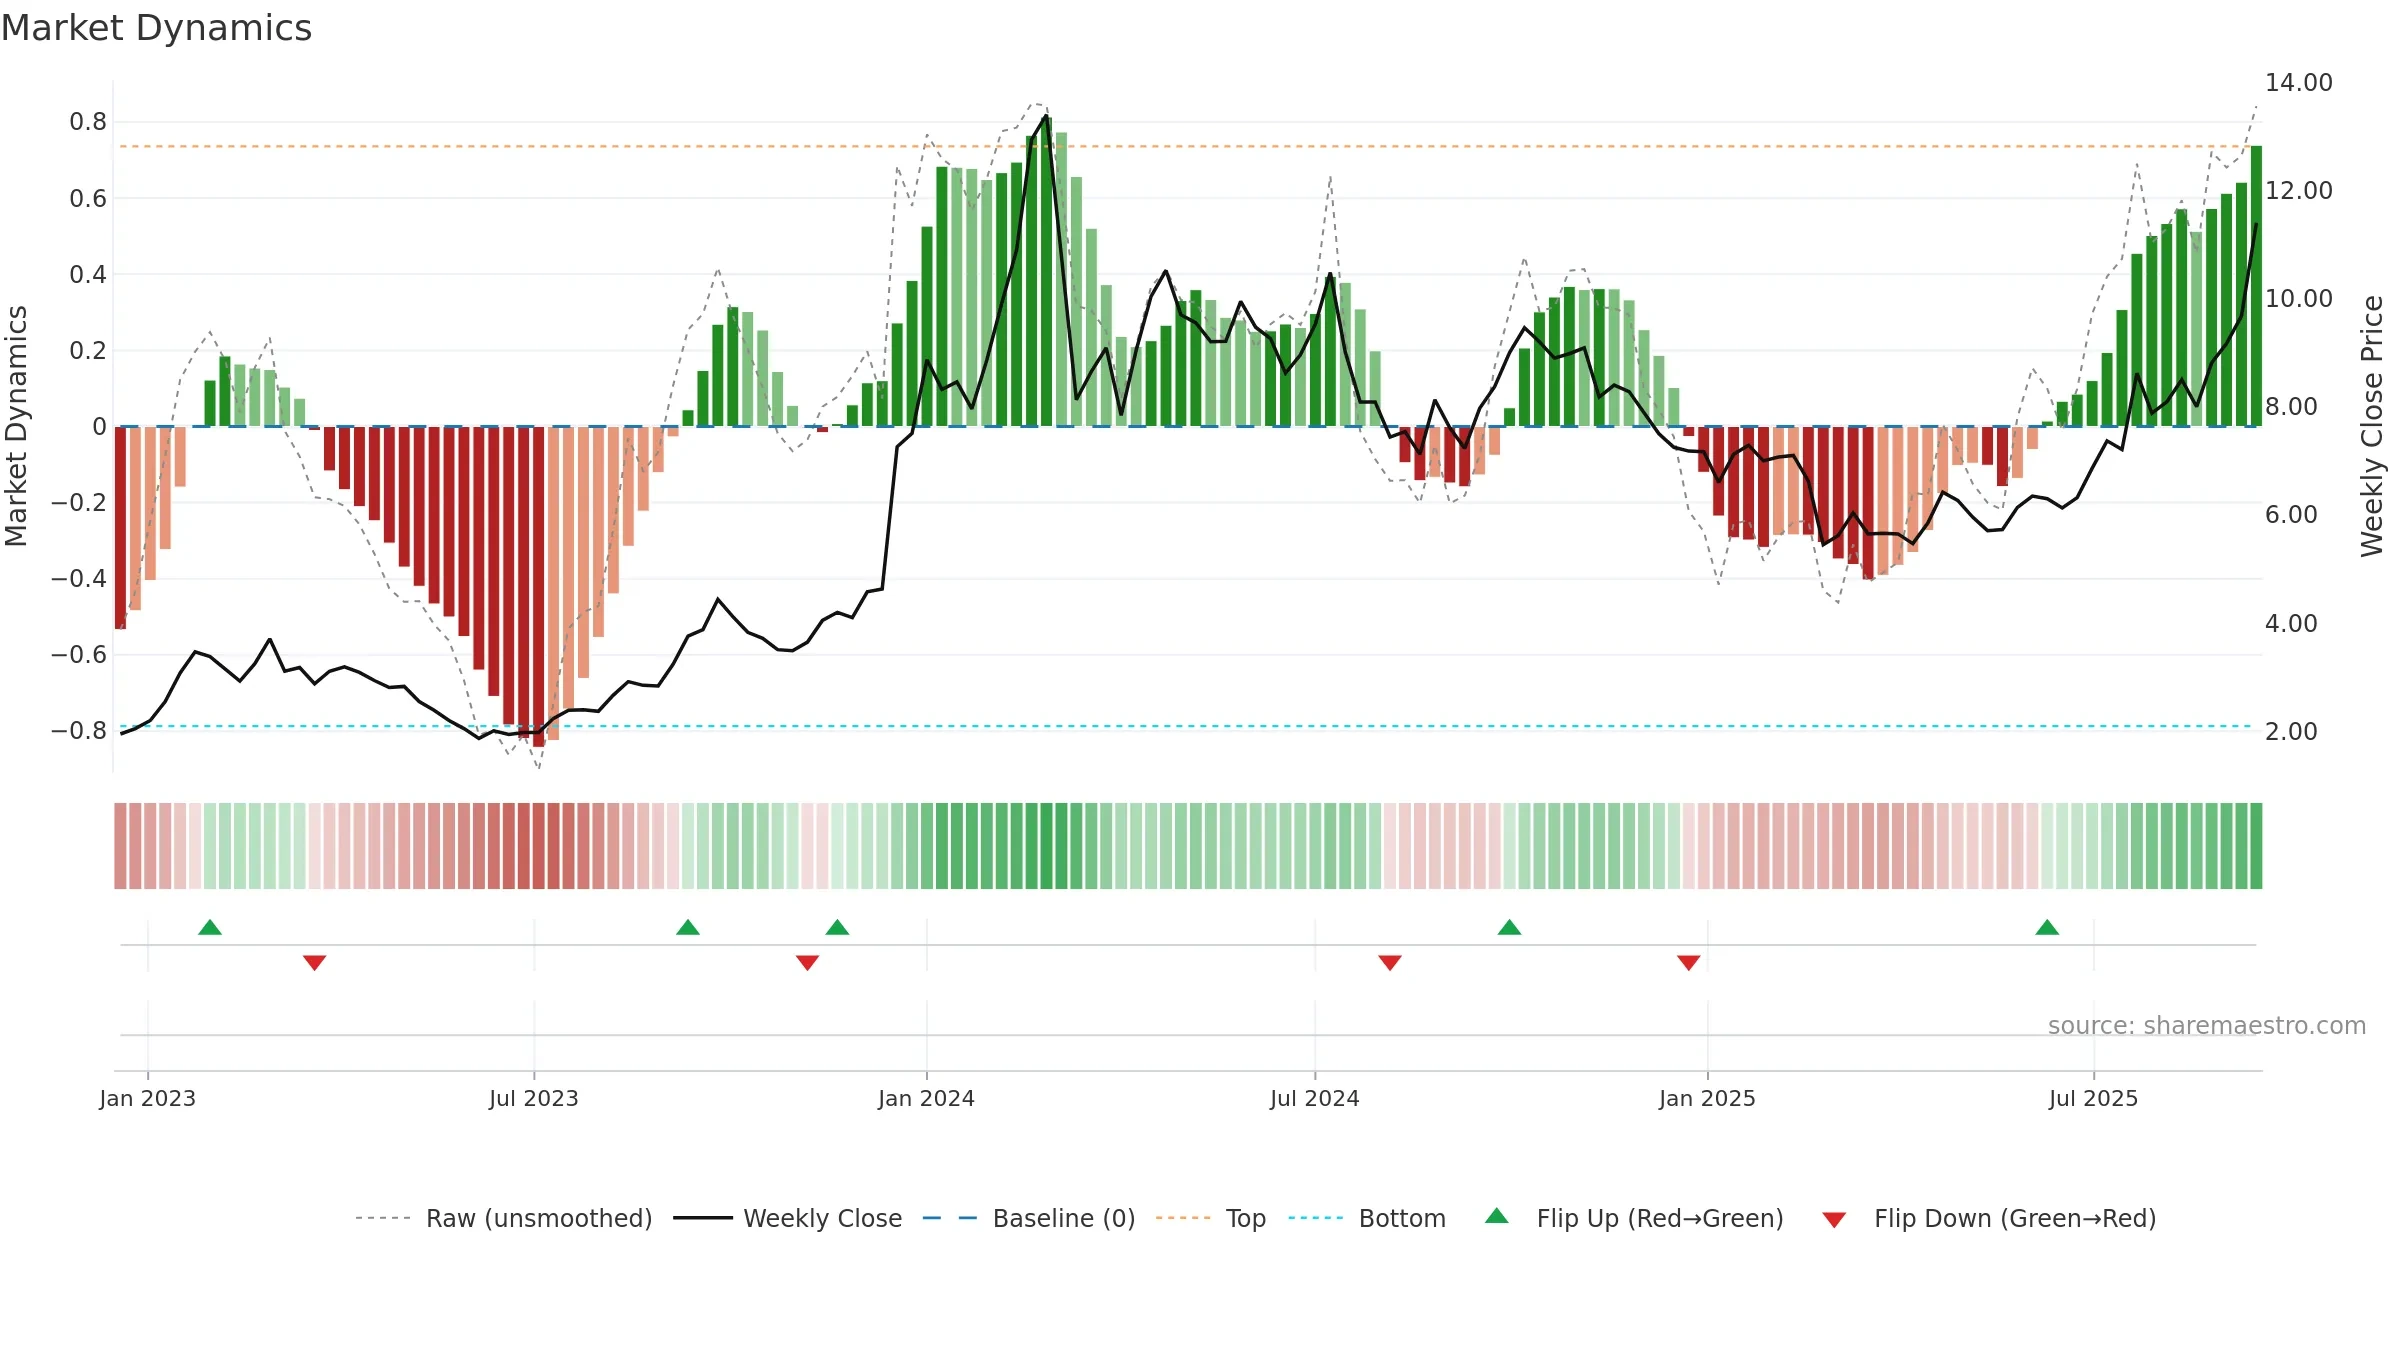Click the Jan 2024 axis label
The image size is (2400, 1350).
click(927, 1098)
